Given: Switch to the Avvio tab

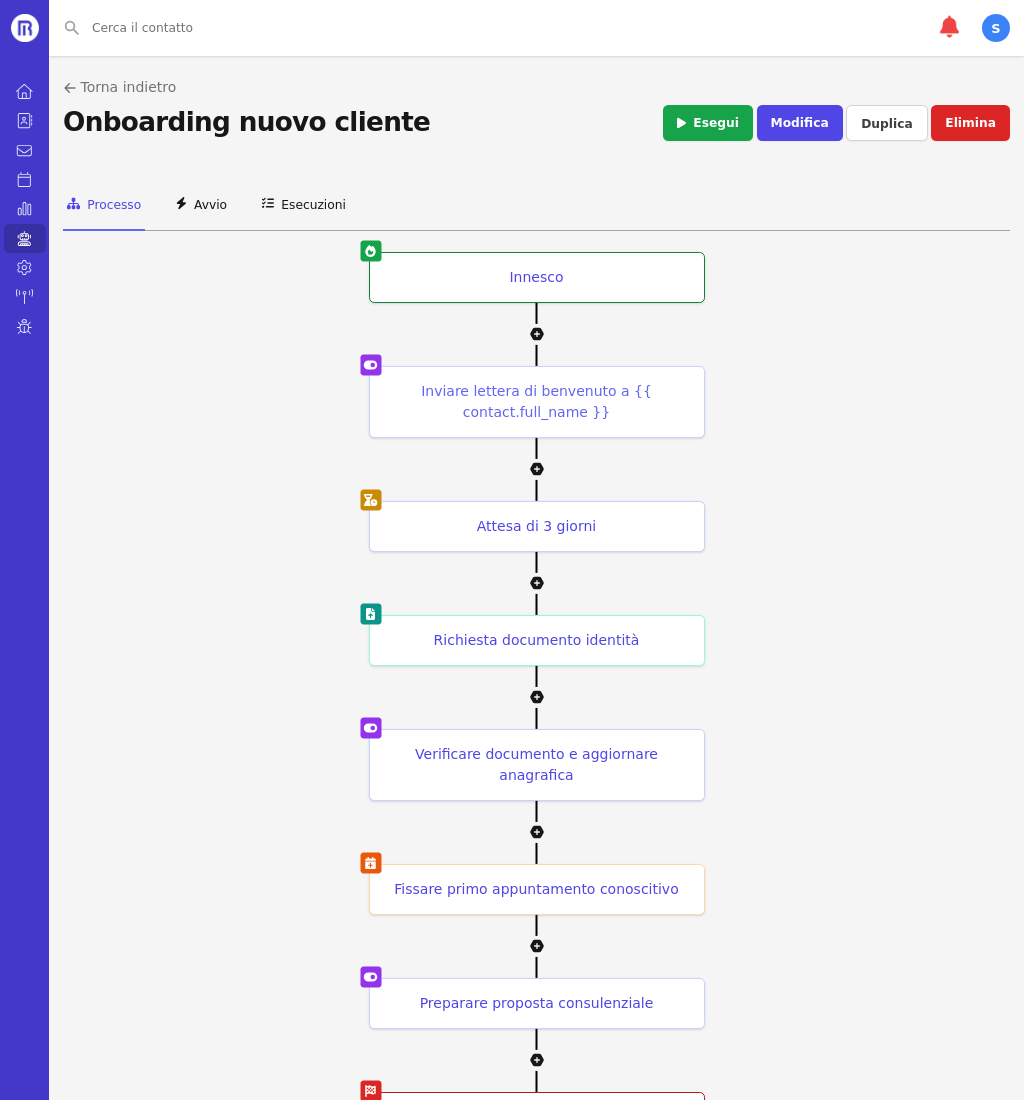Looking at the screenshot, I should 200,204.
